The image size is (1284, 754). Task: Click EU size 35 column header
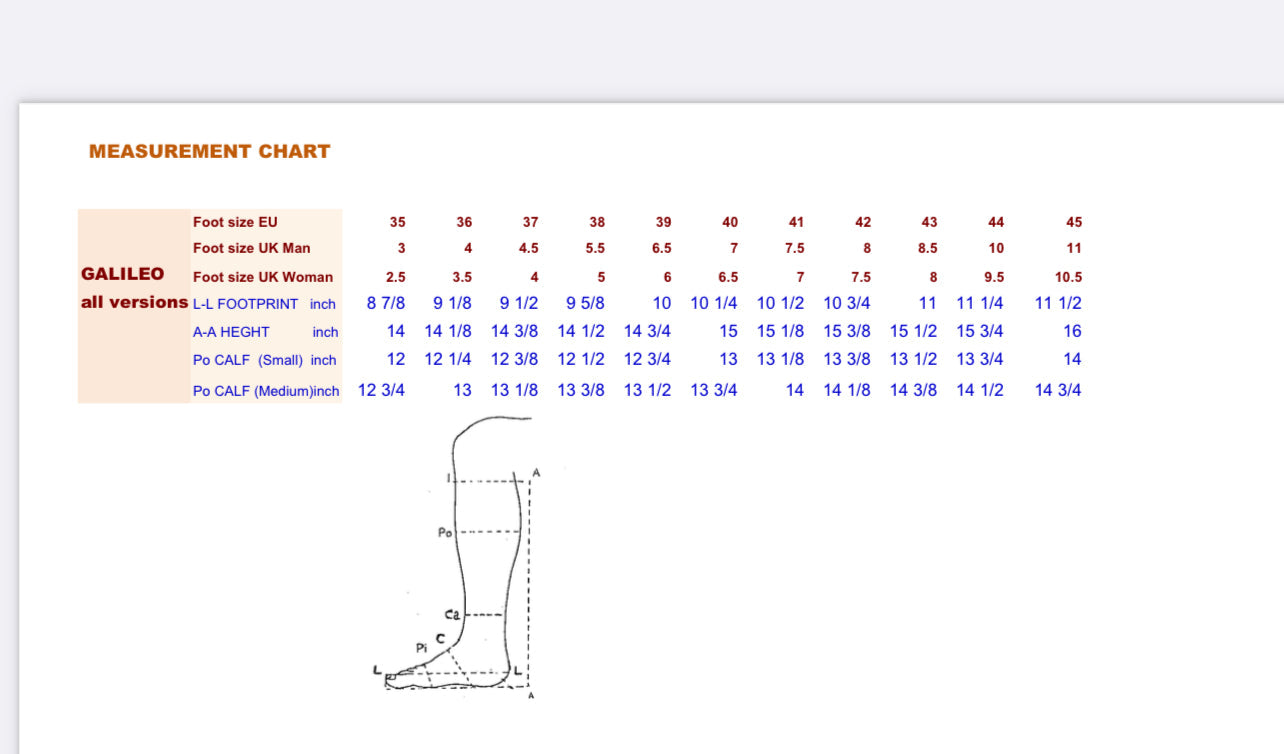pyautogui.click(x=398, y=222)
